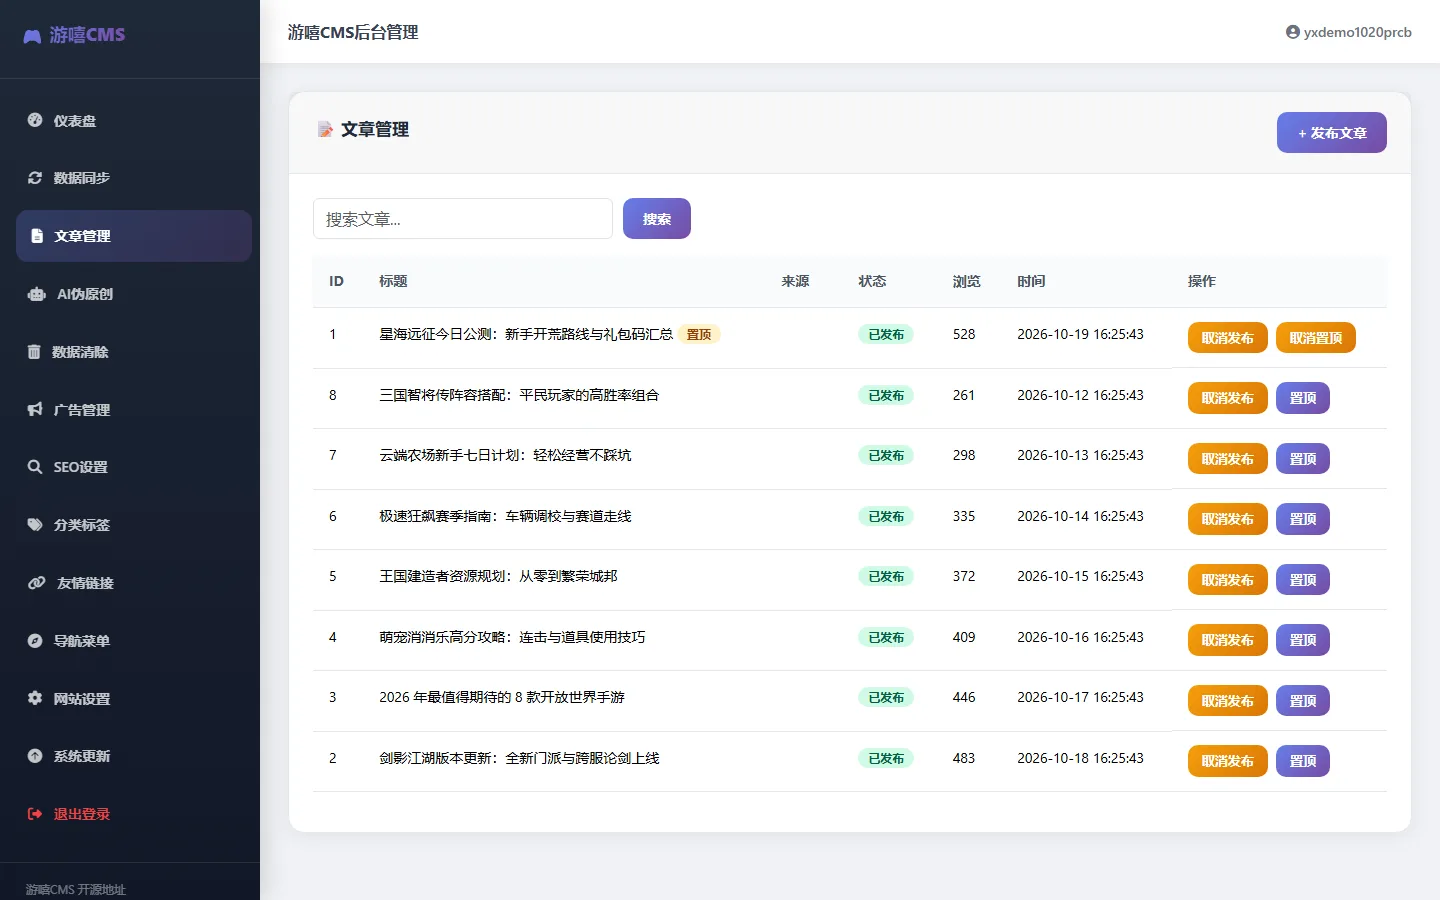Click the 友情链接 chain link icon
1440x900 pixels.
pos(37,583)
